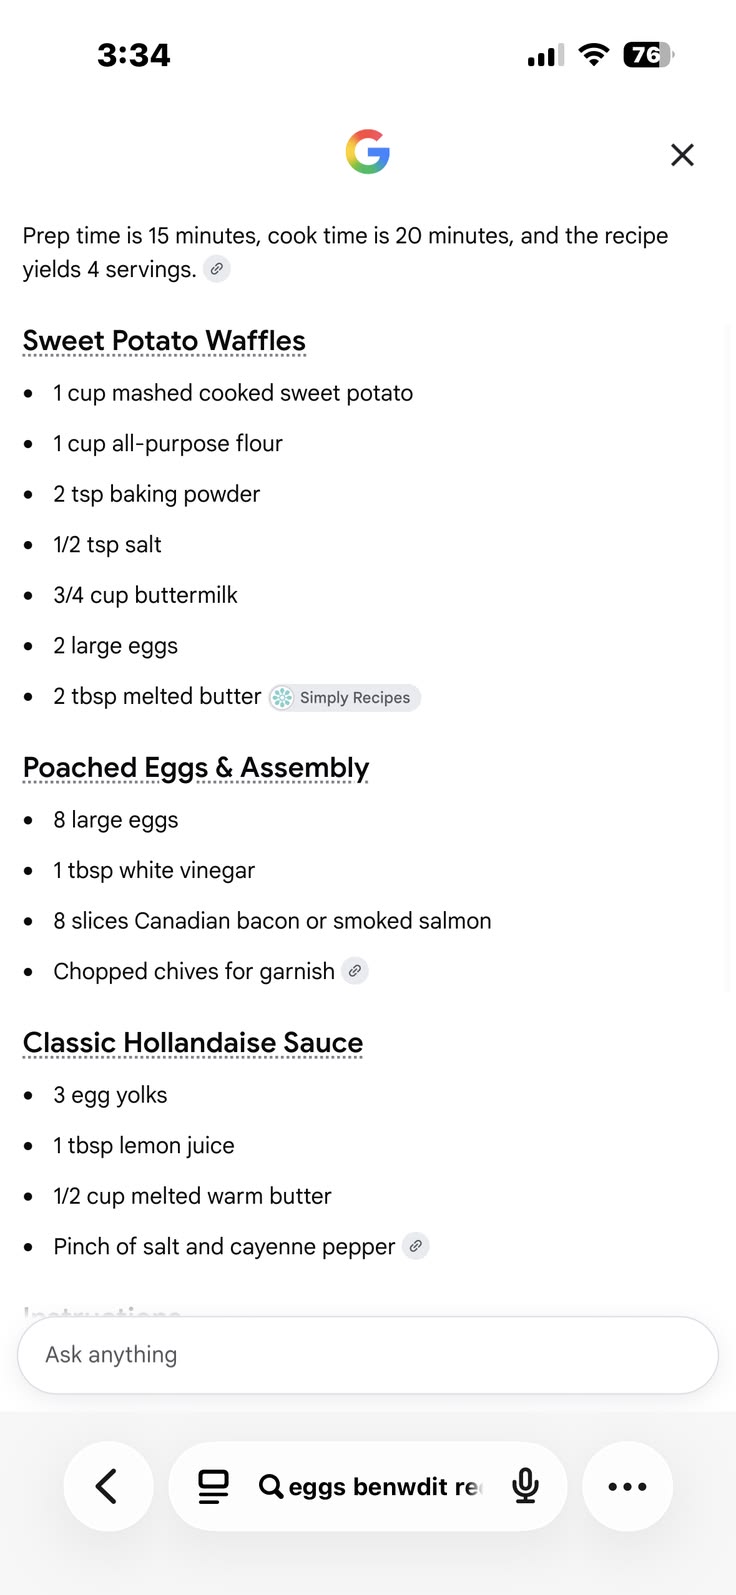Tap the eggs benwdit search query text
The height and width of the screenshot is (1595, 736).
(x=385, y=1487)
